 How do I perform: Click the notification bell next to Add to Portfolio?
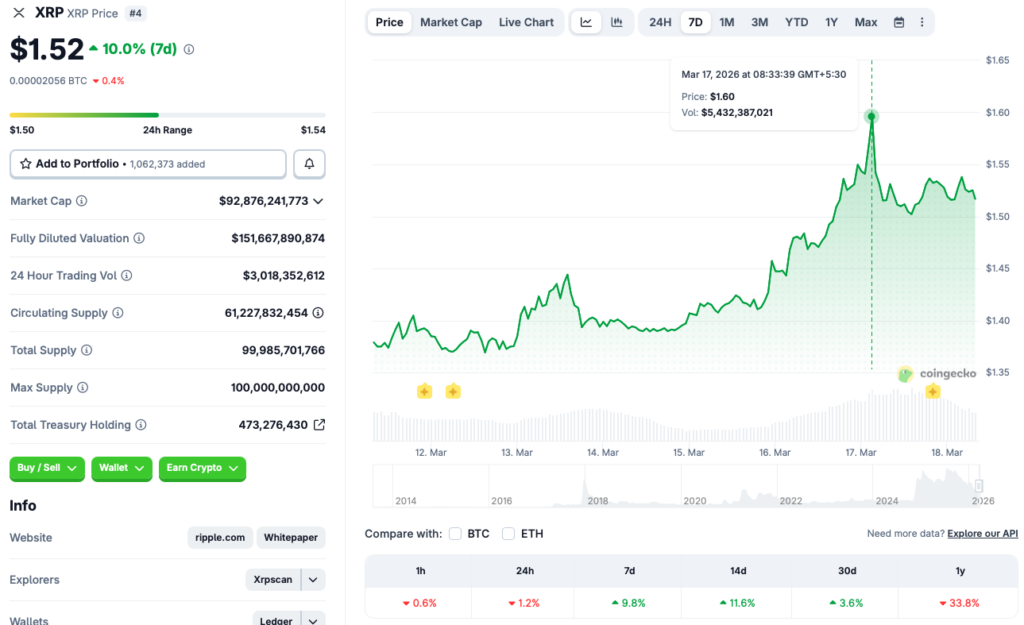pyautogui.click(x=308, y=163)
